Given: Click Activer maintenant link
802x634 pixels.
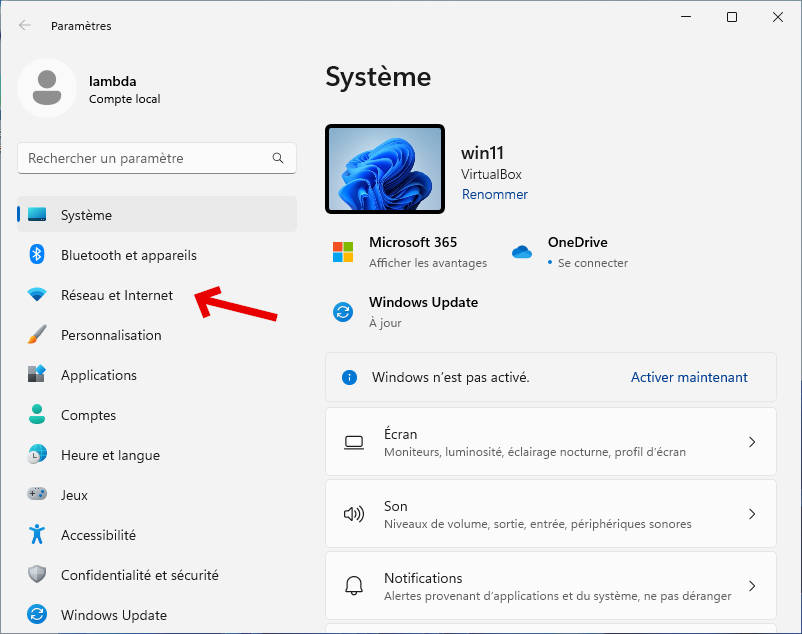Looking at the screenshot, I should coord(689,377).
